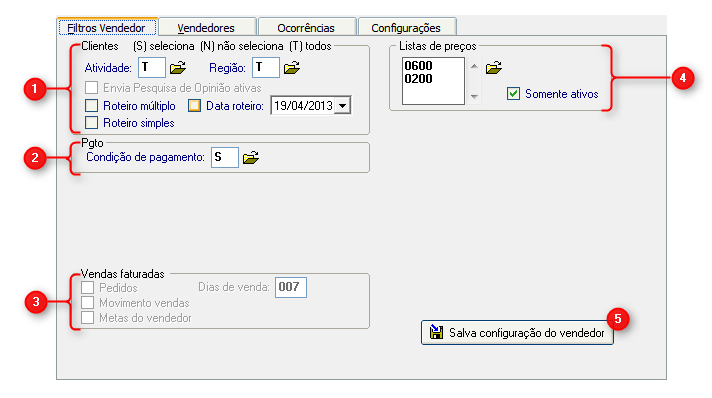This screenshot has height=398, width=712.
Task: Switch to Vendedores tab
Action: (207, 28)
